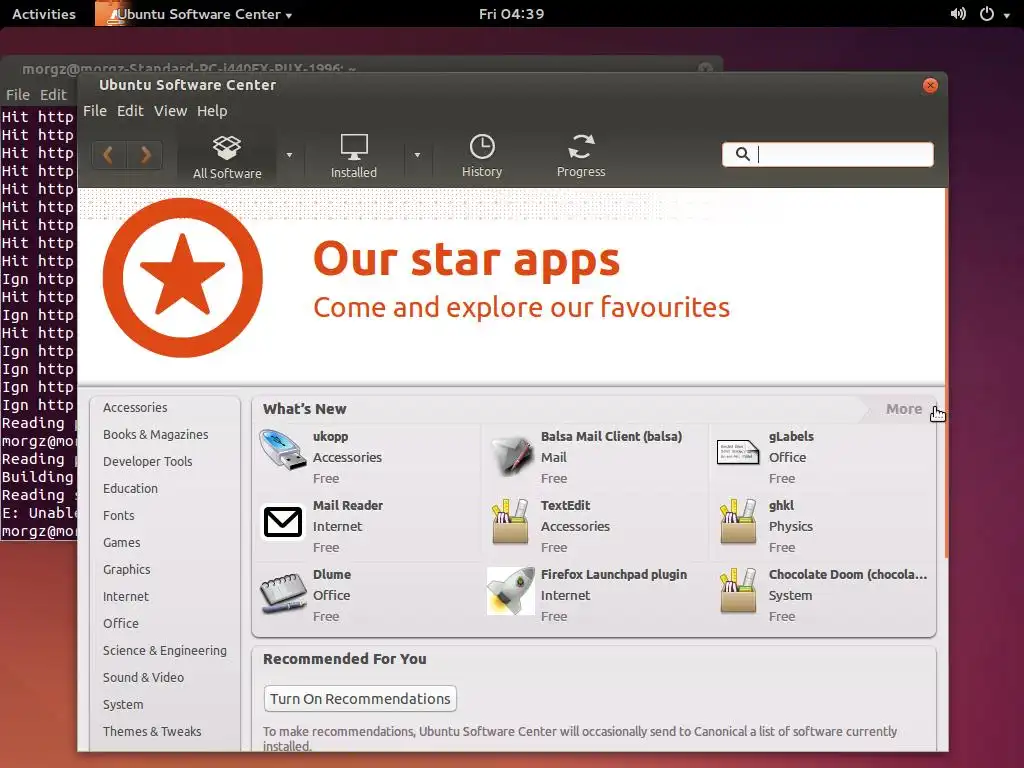Open the ghkl app title
The height and width of the screenshot is (768, 1024).
click(781, 505)
